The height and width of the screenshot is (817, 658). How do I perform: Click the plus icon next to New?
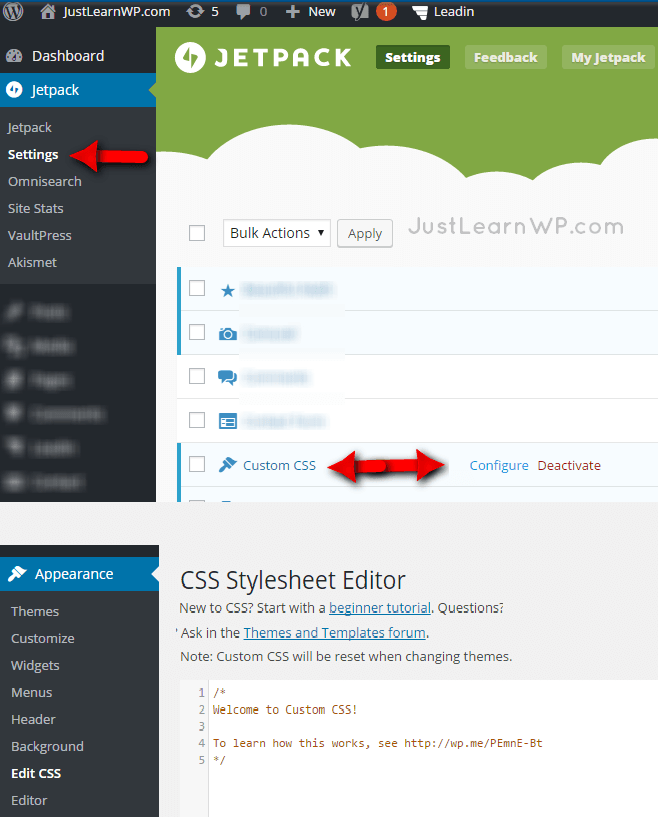[x=293, y=11]
